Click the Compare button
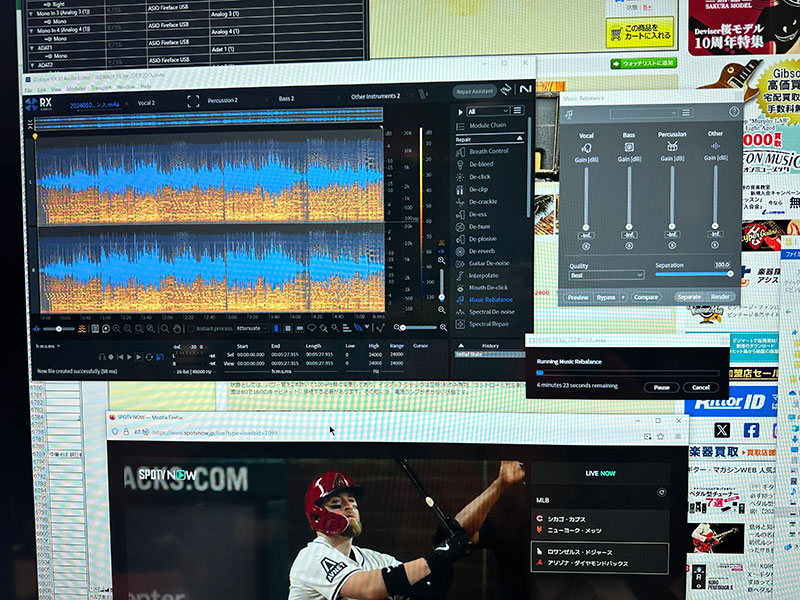 click(x=645, y=297)
